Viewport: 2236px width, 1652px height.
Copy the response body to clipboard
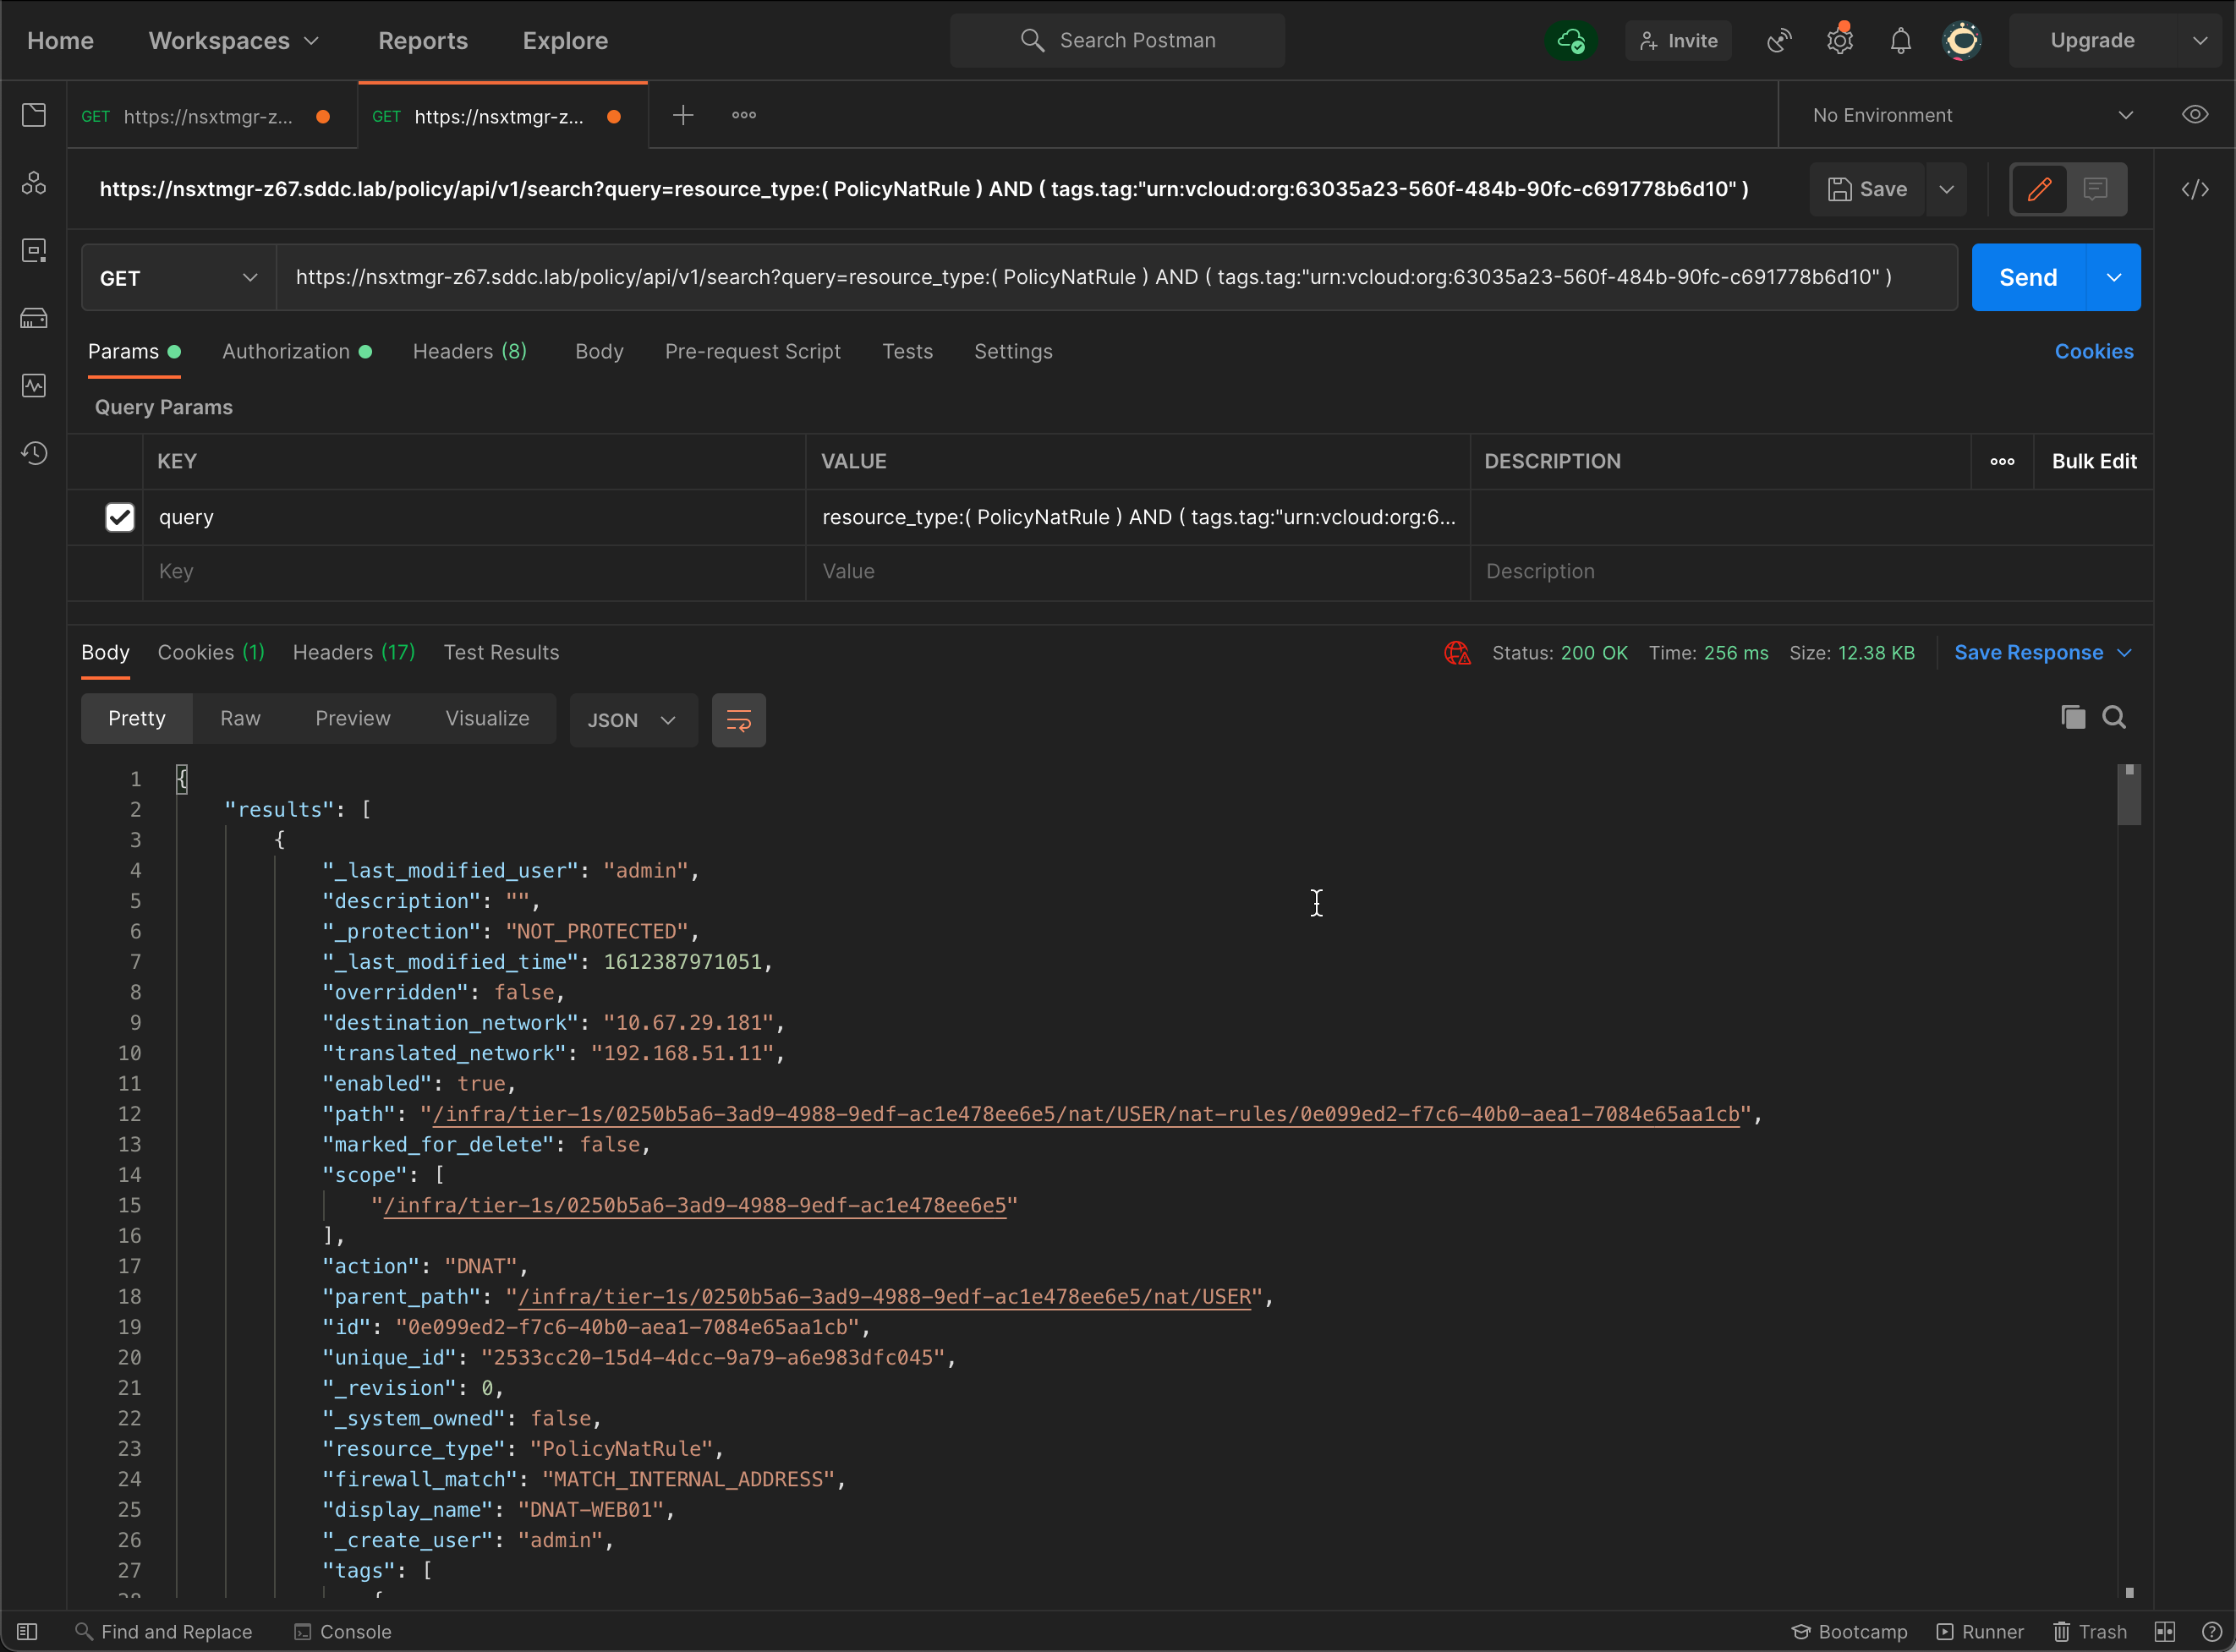[2073, 717]
